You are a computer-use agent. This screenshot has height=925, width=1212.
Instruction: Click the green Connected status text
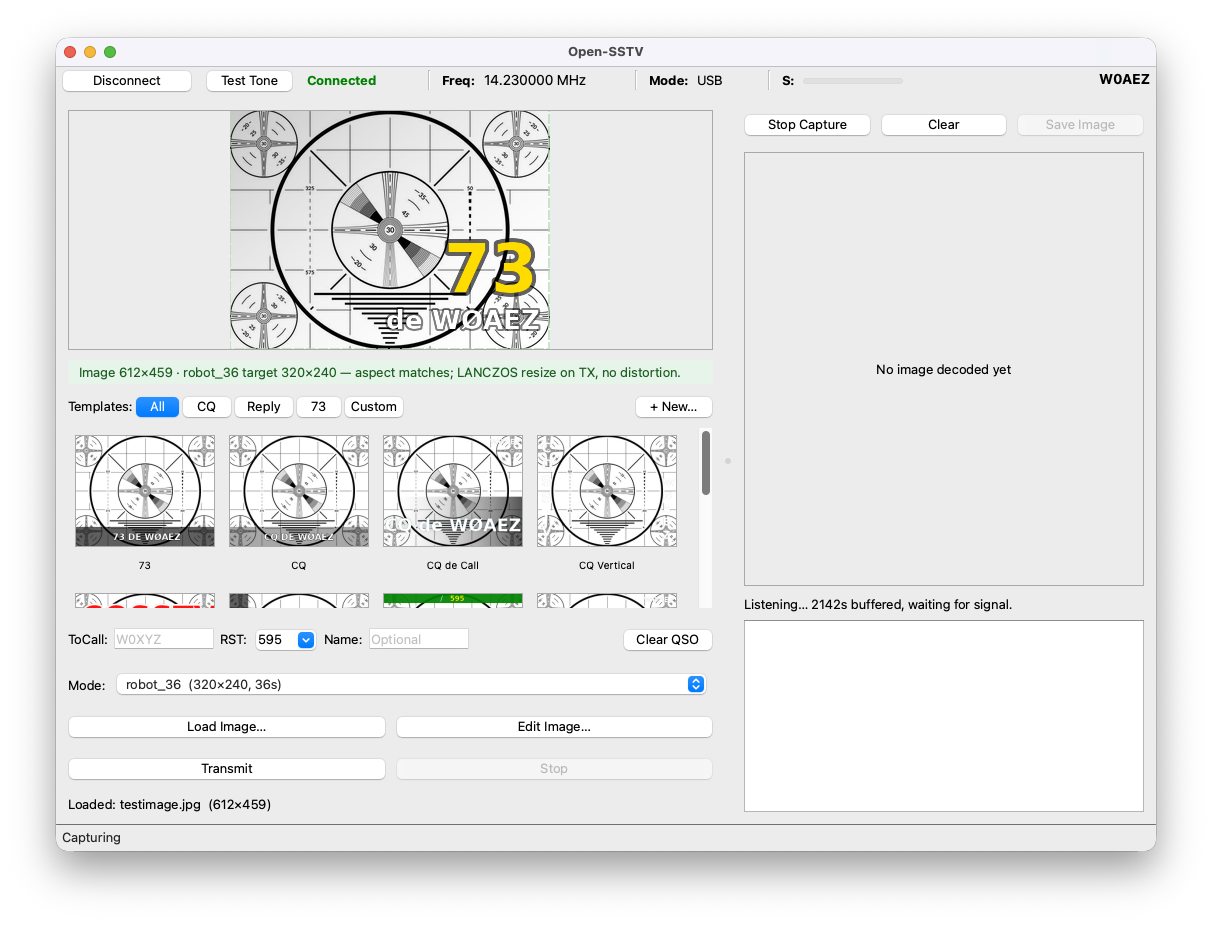tap(342, 81)
